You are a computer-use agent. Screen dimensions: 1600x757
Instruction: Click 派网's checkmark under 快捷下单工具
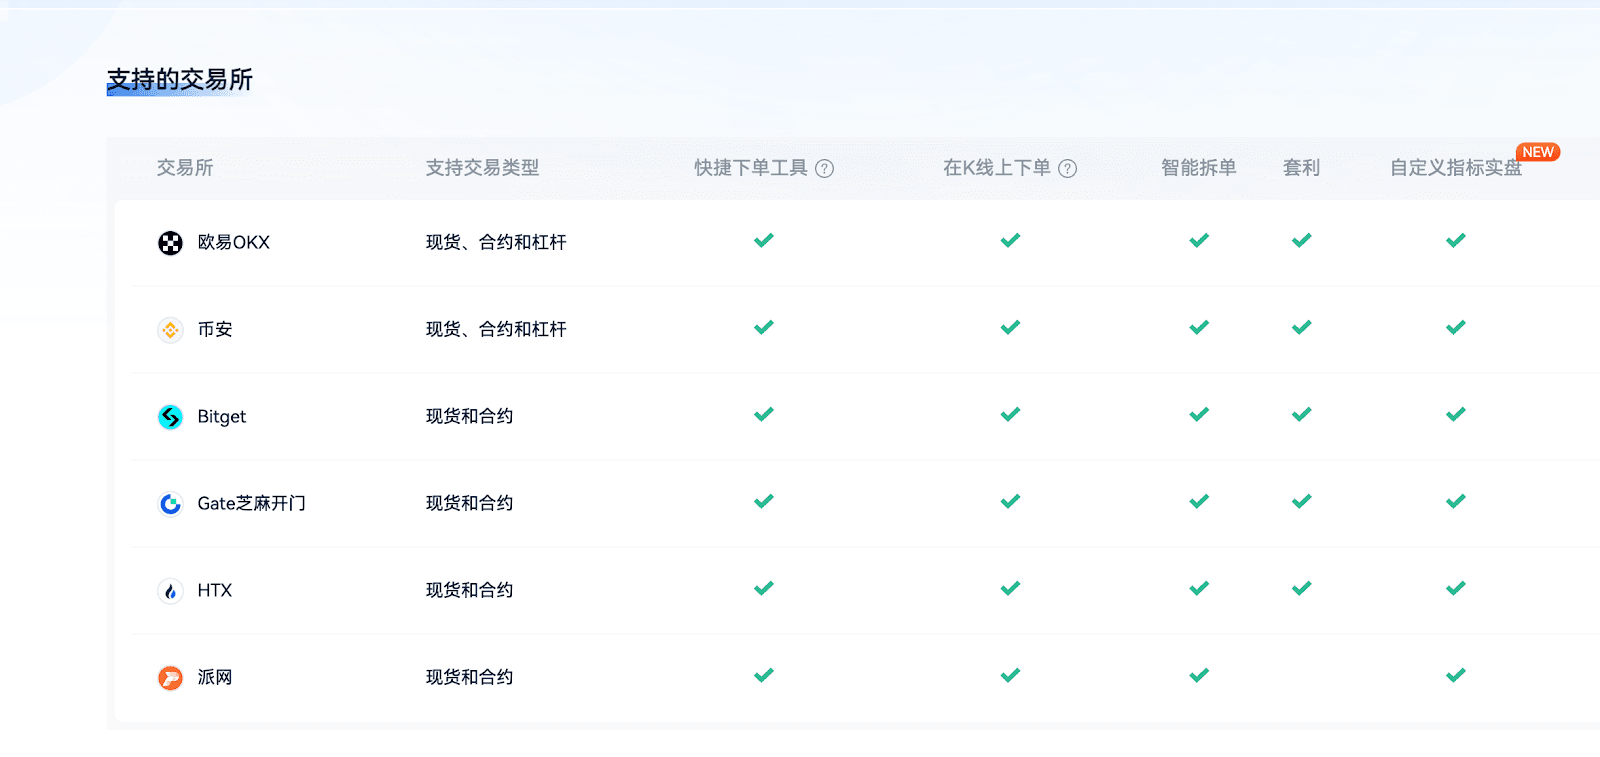[764, 675]
